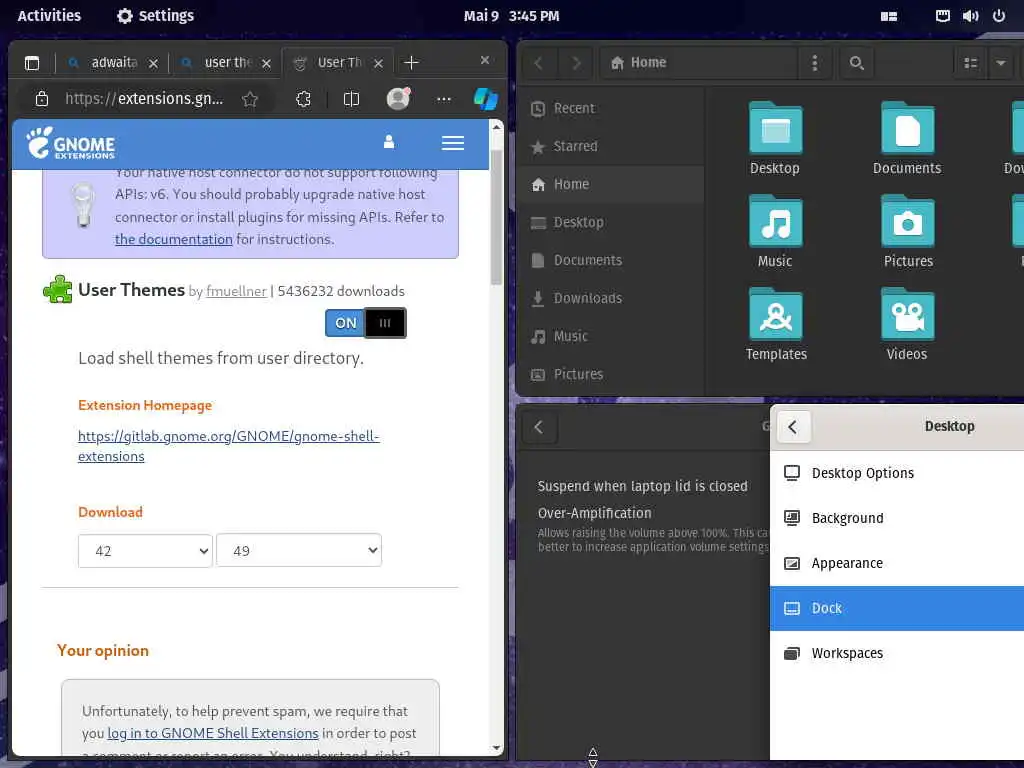Viewport: 1024px width, 768px height.
Task: Select Pictures in Files sidebar
Action: 610,374
